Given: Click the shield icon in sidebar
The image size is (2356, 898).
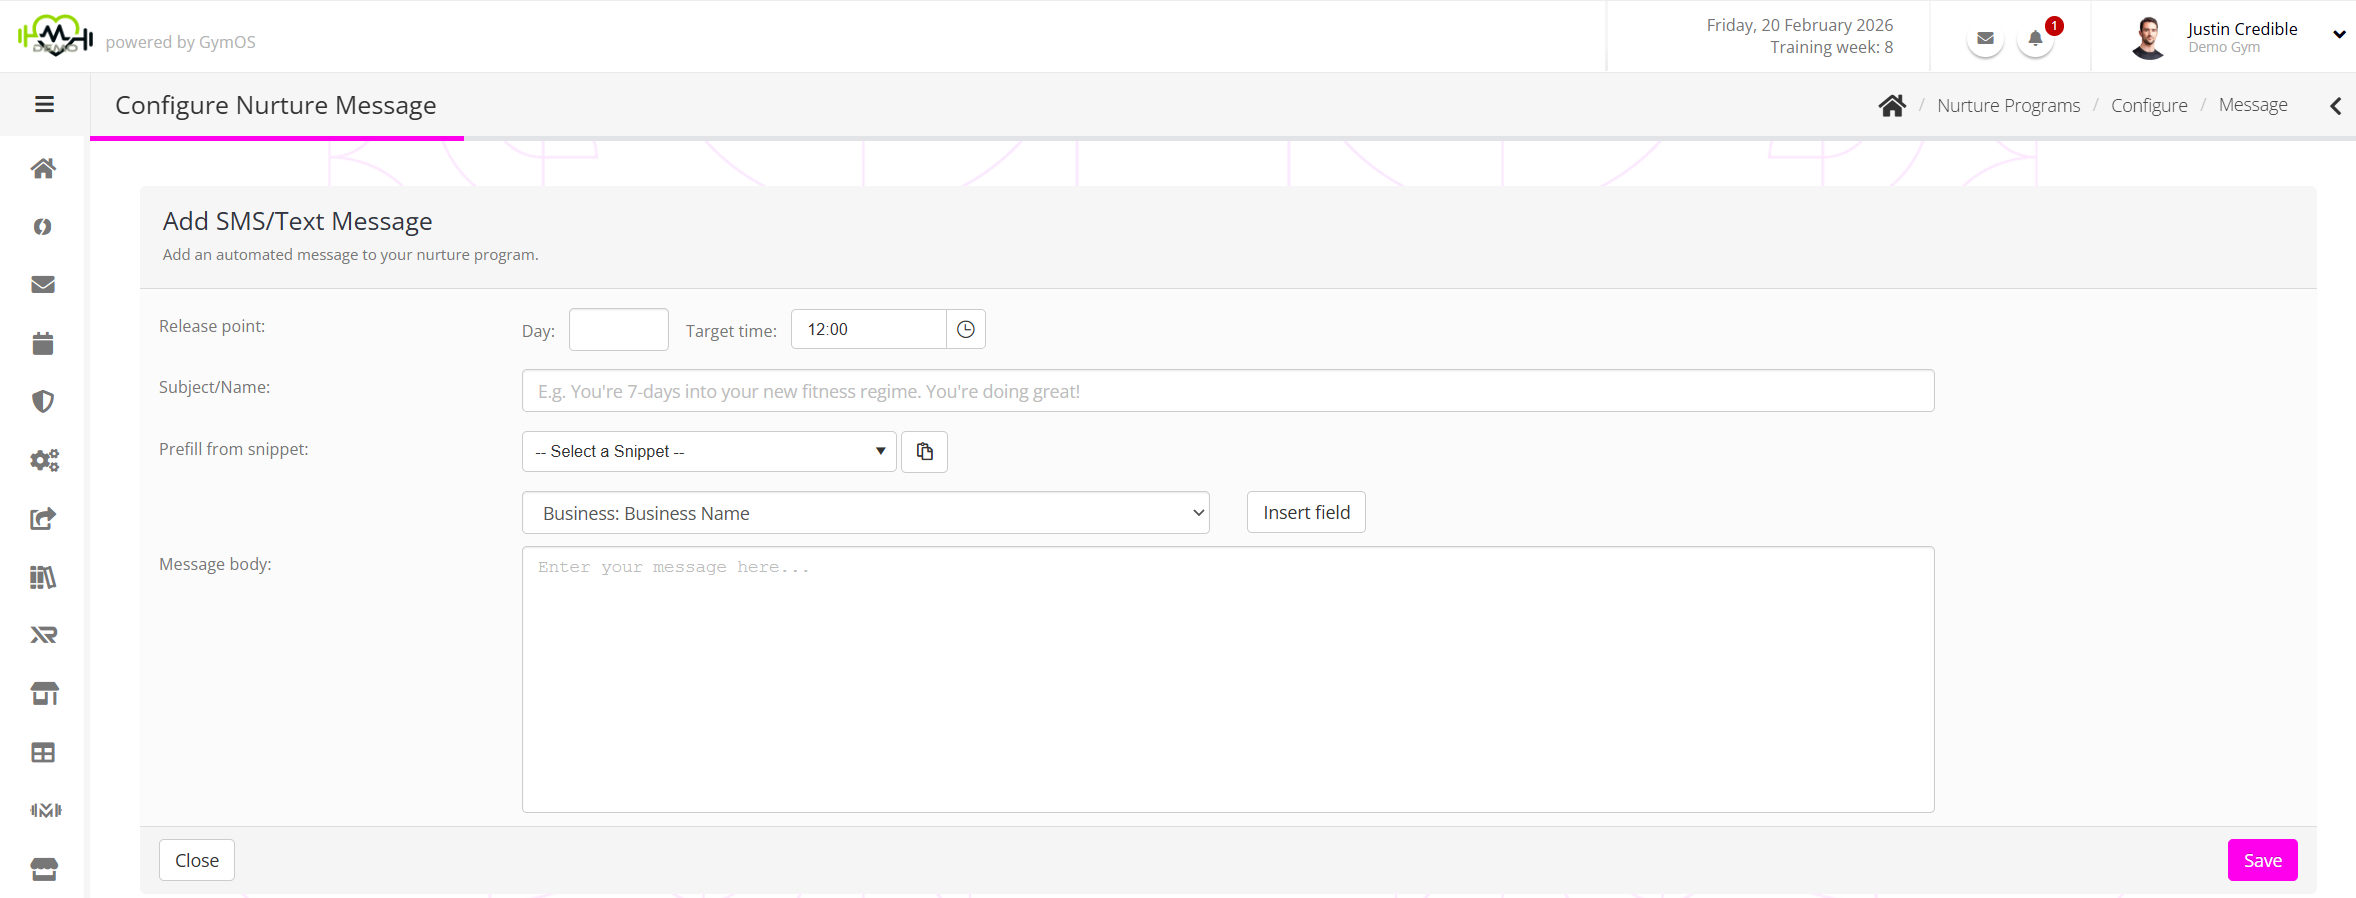Looking at the screenshot, I should (43, 402).
